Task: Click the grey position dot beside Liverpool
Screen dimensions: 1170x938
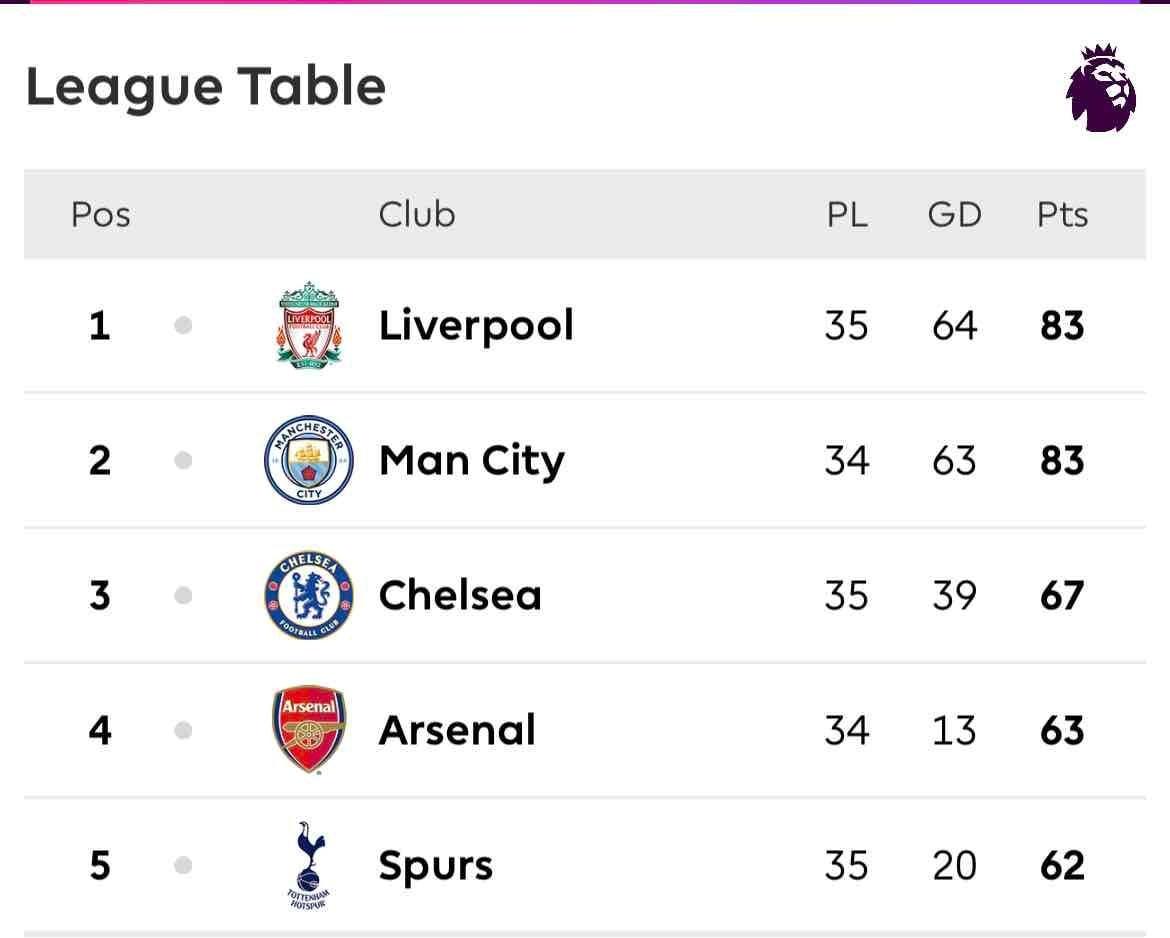Action: [x=183, y=325]
